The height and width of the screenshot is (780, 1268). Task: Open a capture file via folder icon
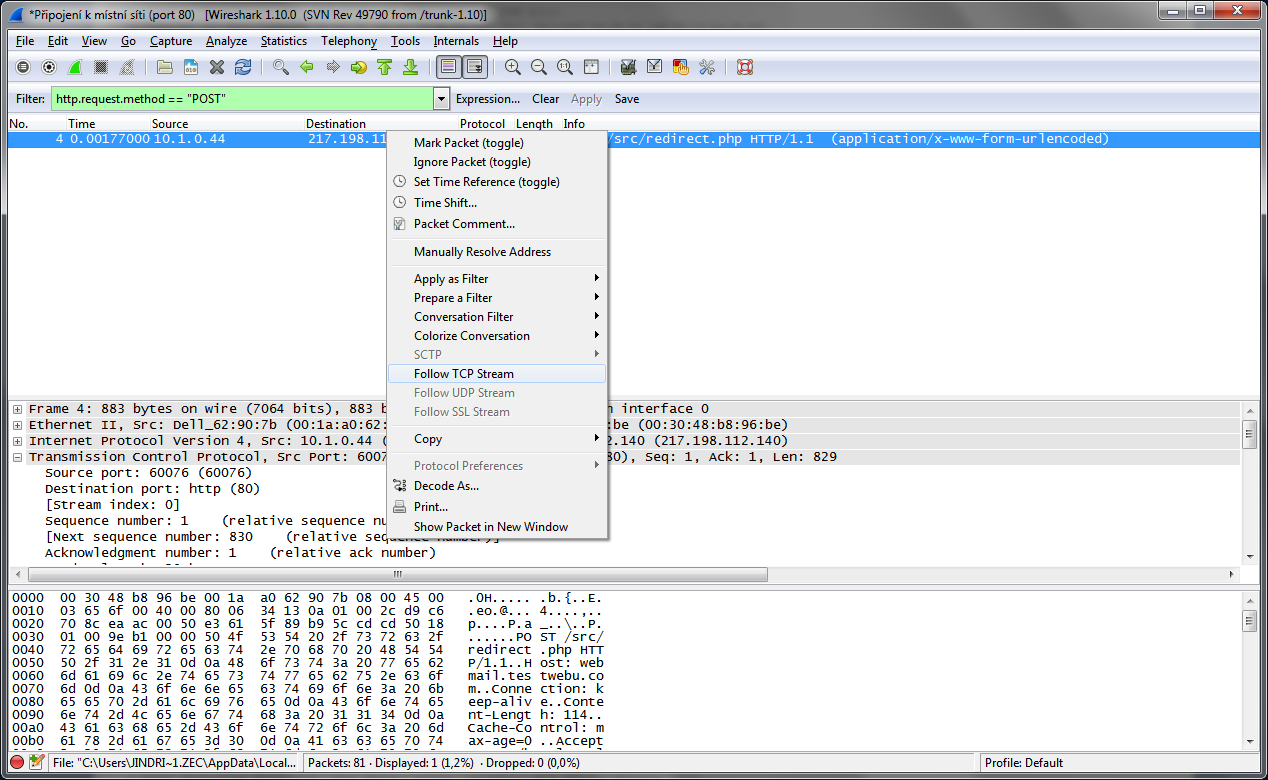tap(165, 67)
